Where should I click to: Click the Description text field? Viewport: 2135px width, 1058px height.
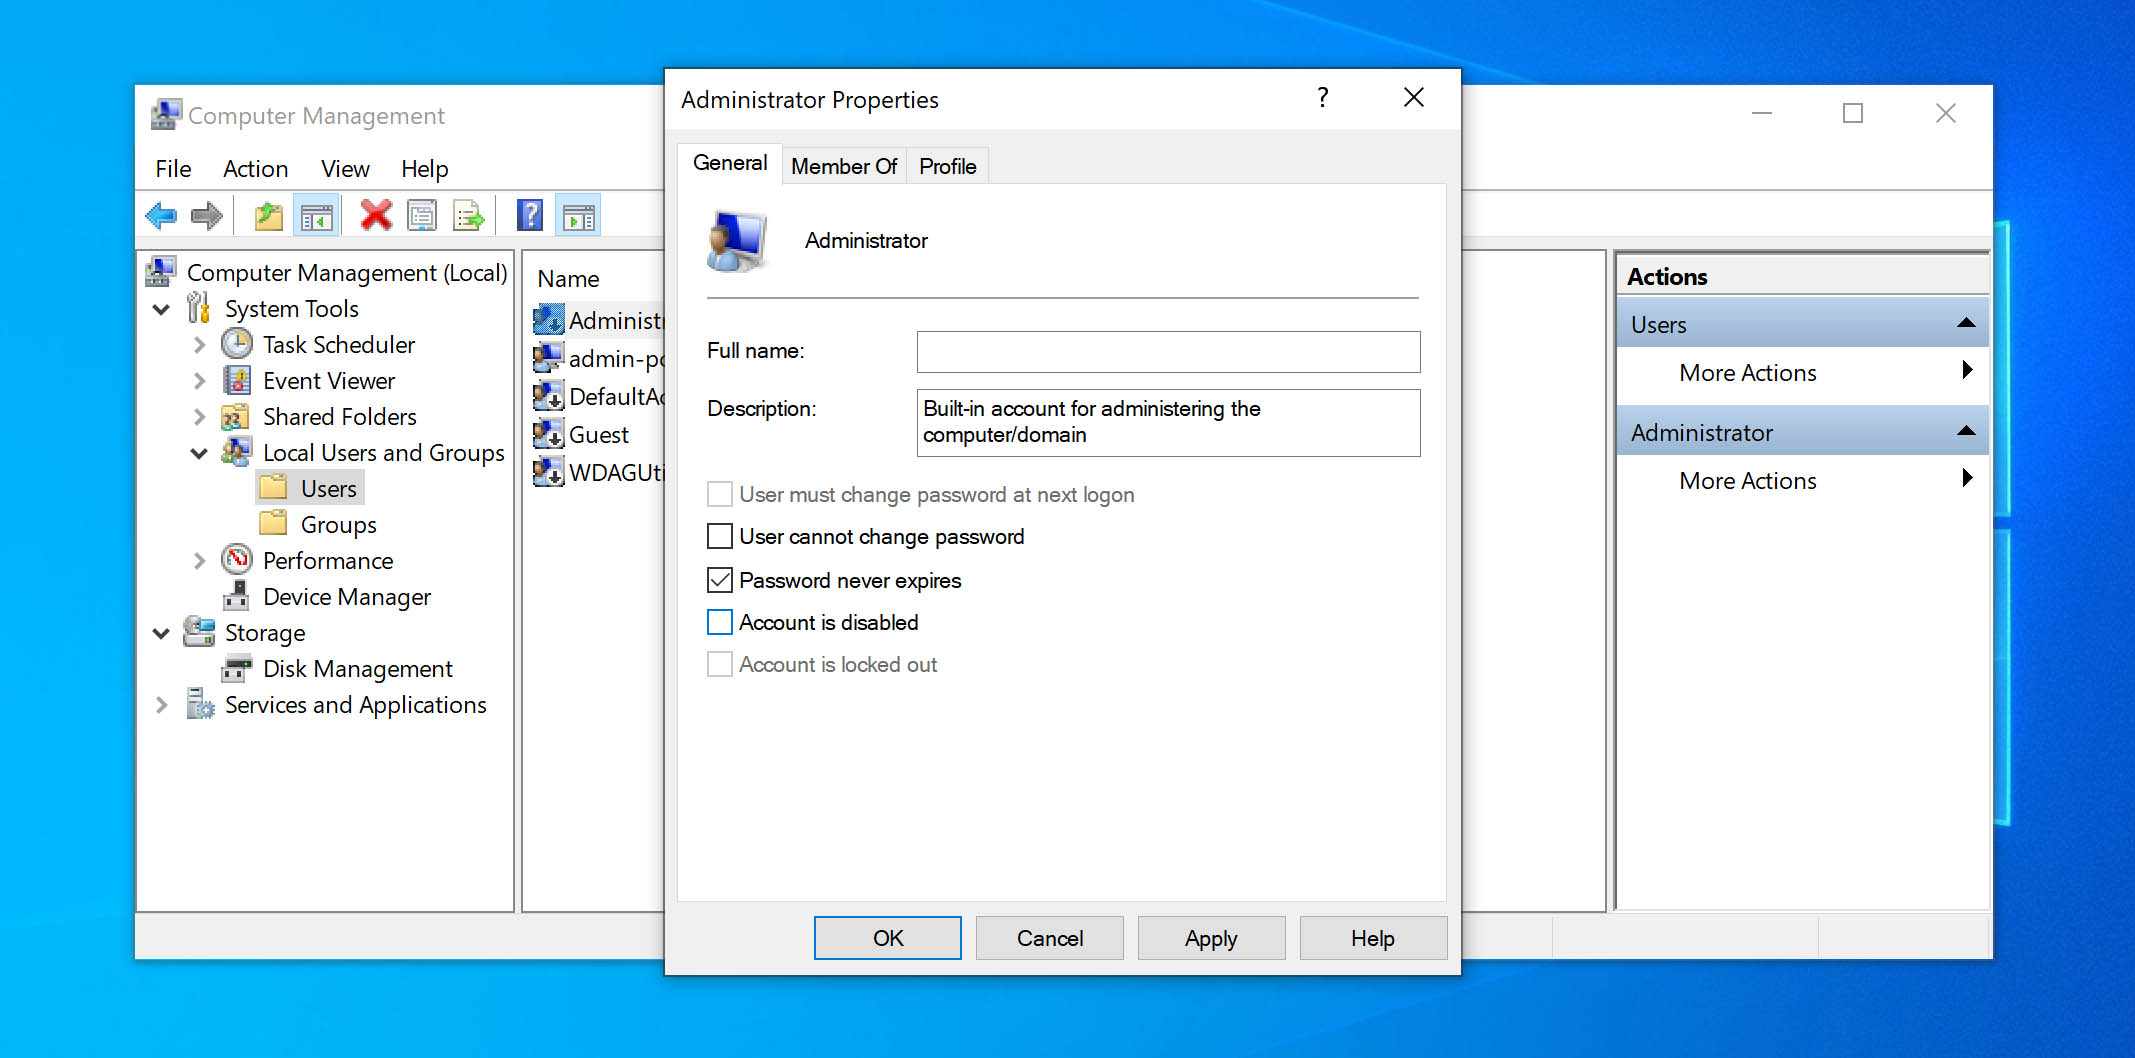[x=1168, y=423]
